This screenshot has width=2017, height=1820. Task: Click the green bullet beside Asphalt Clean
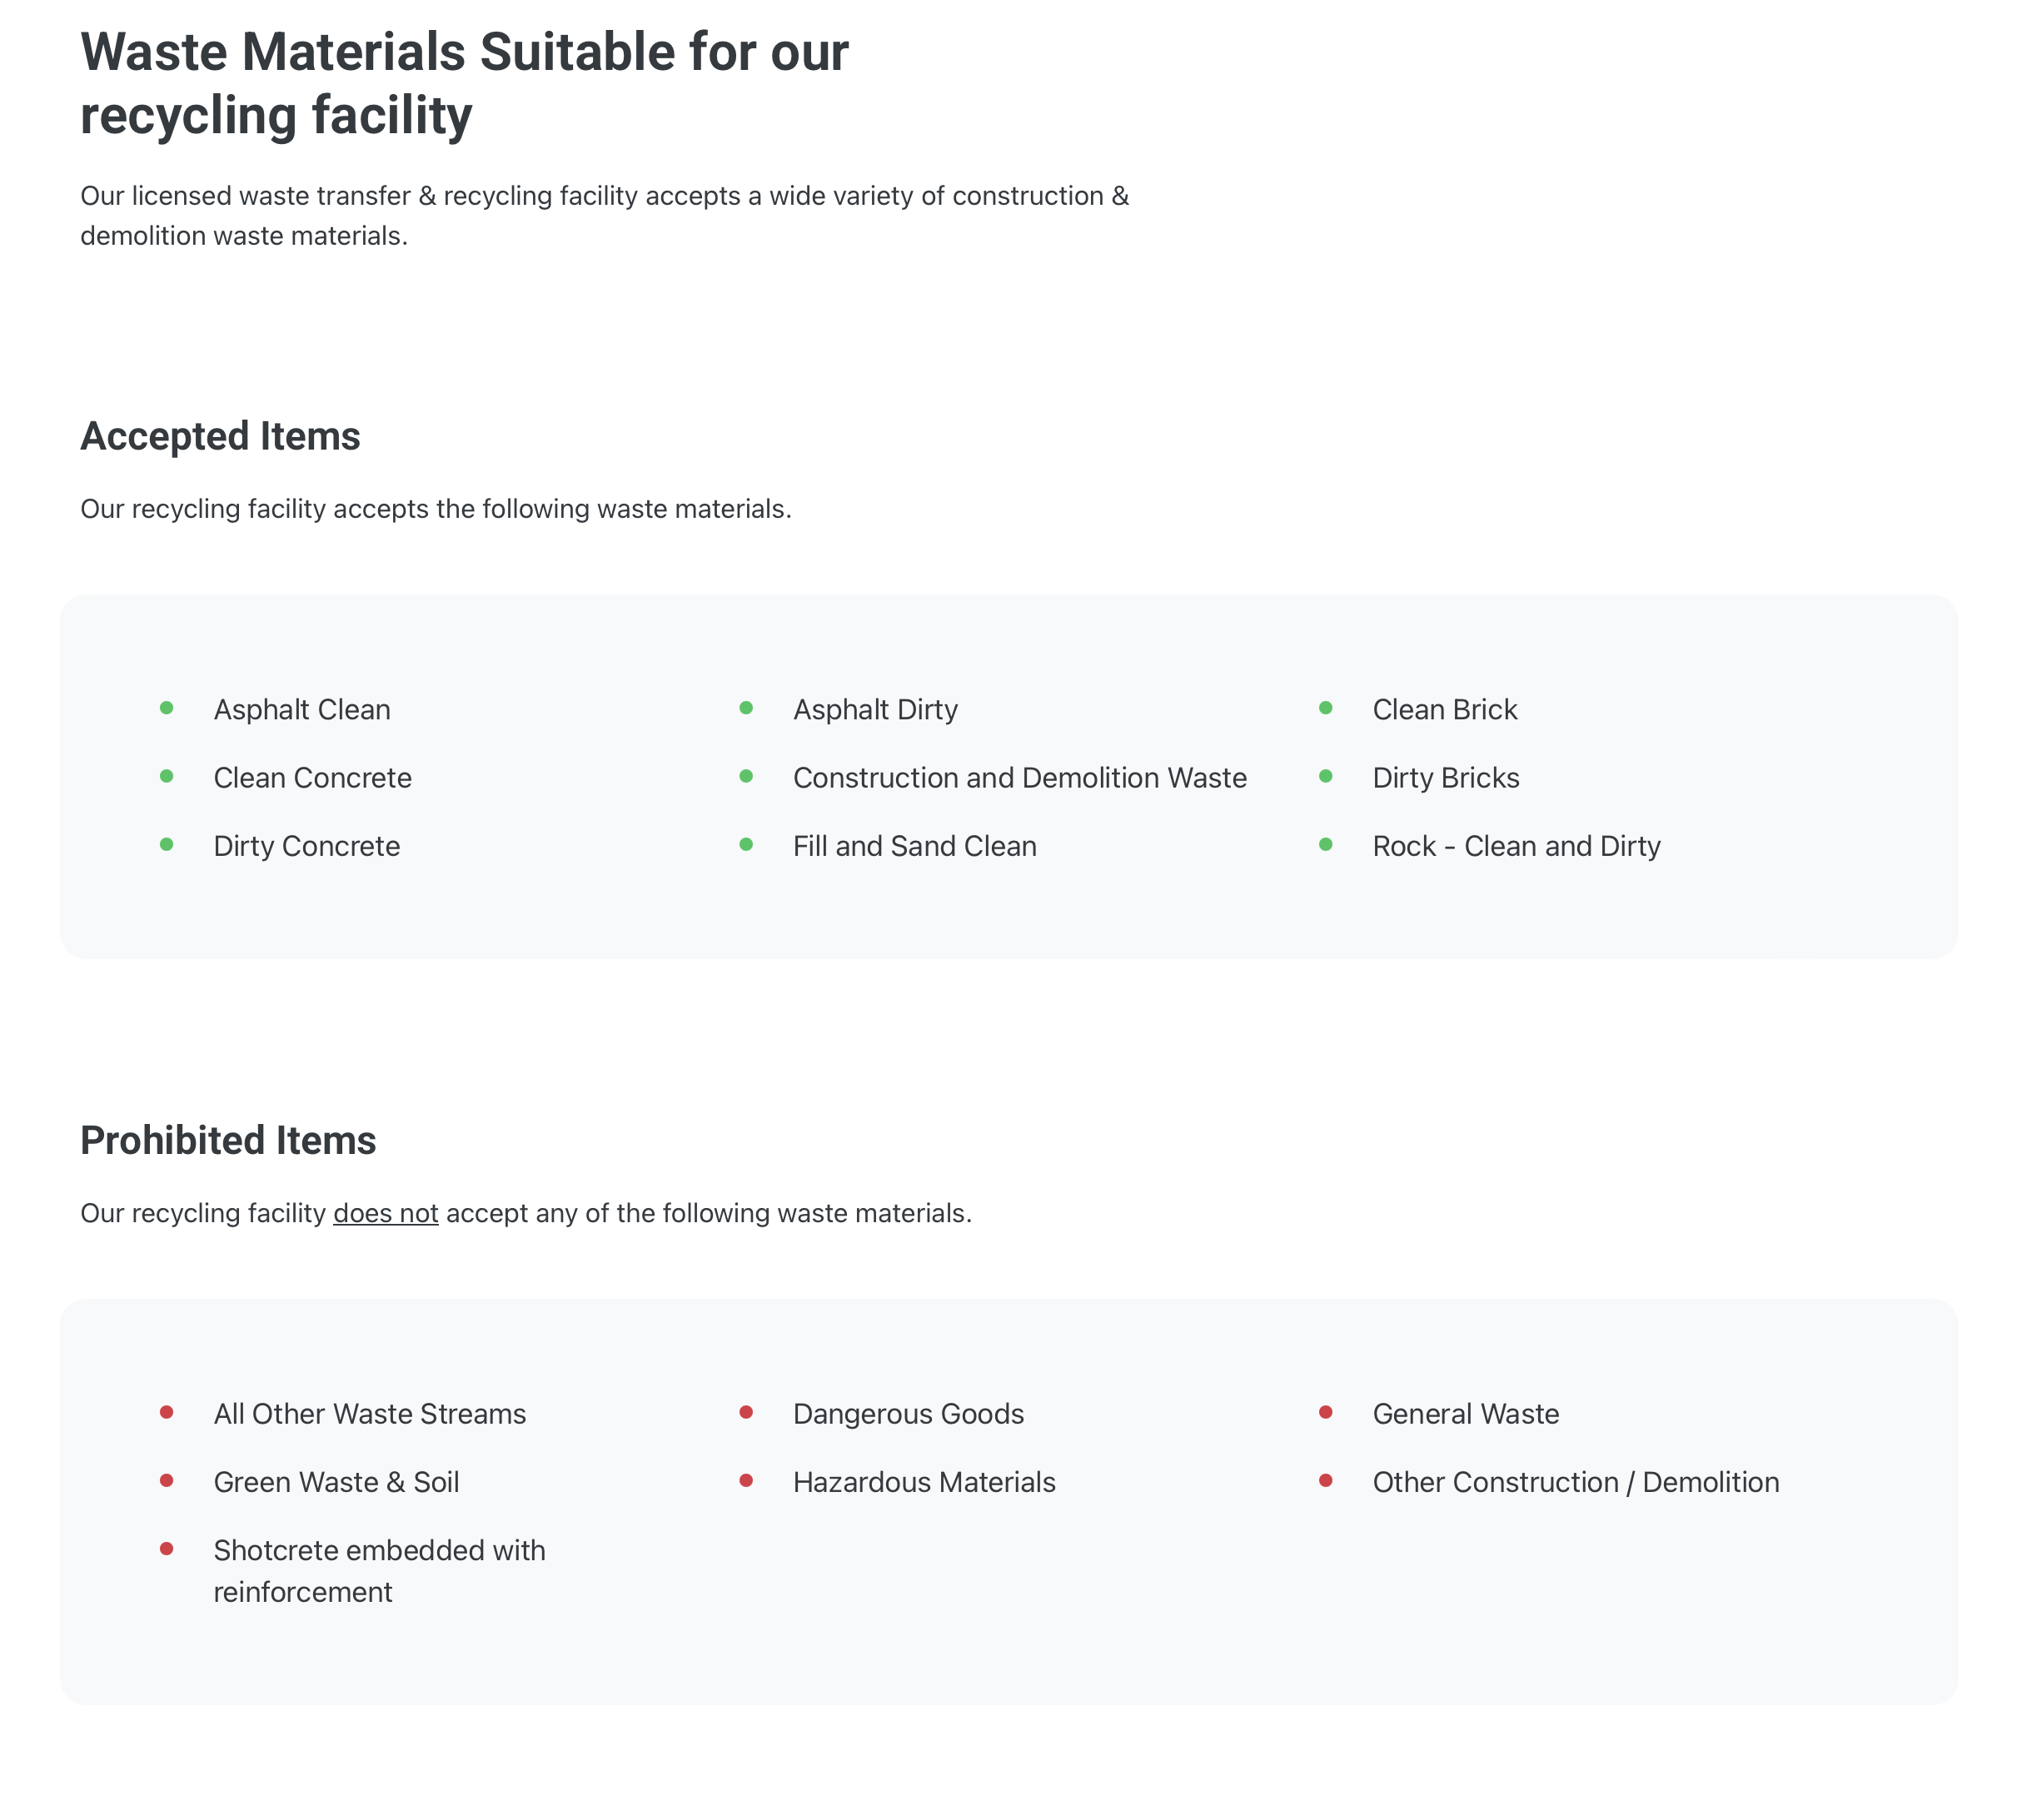(166, 708)
